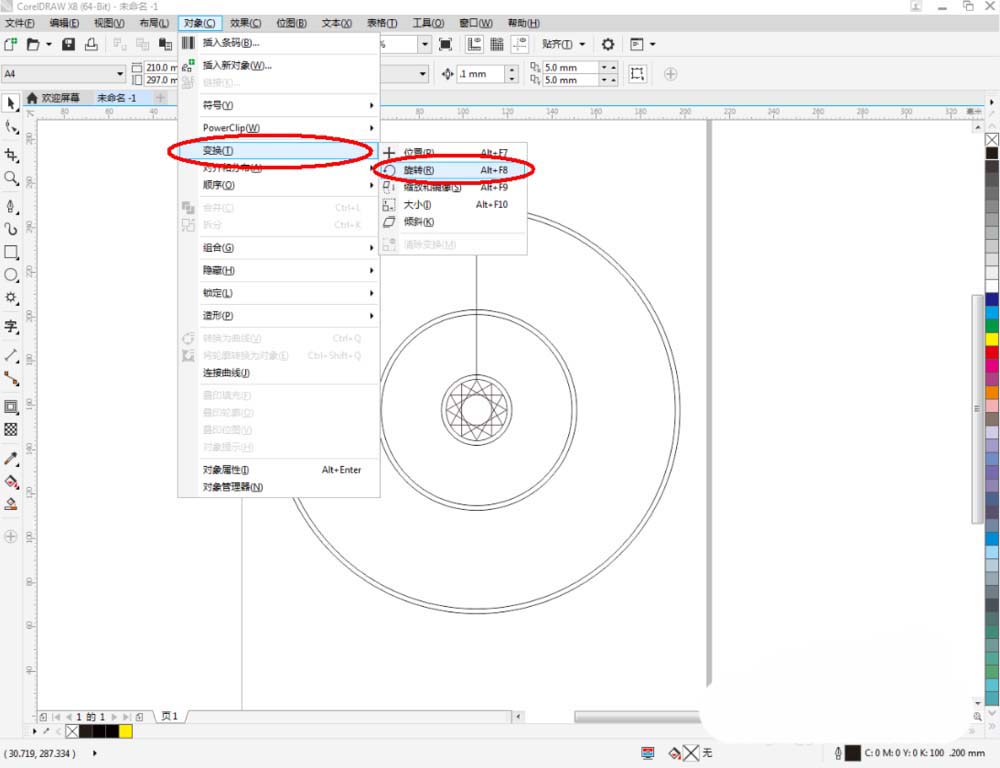Click the Page 1 tab
This screenshot has width=1000, height=768.
(x=170, y=716)
